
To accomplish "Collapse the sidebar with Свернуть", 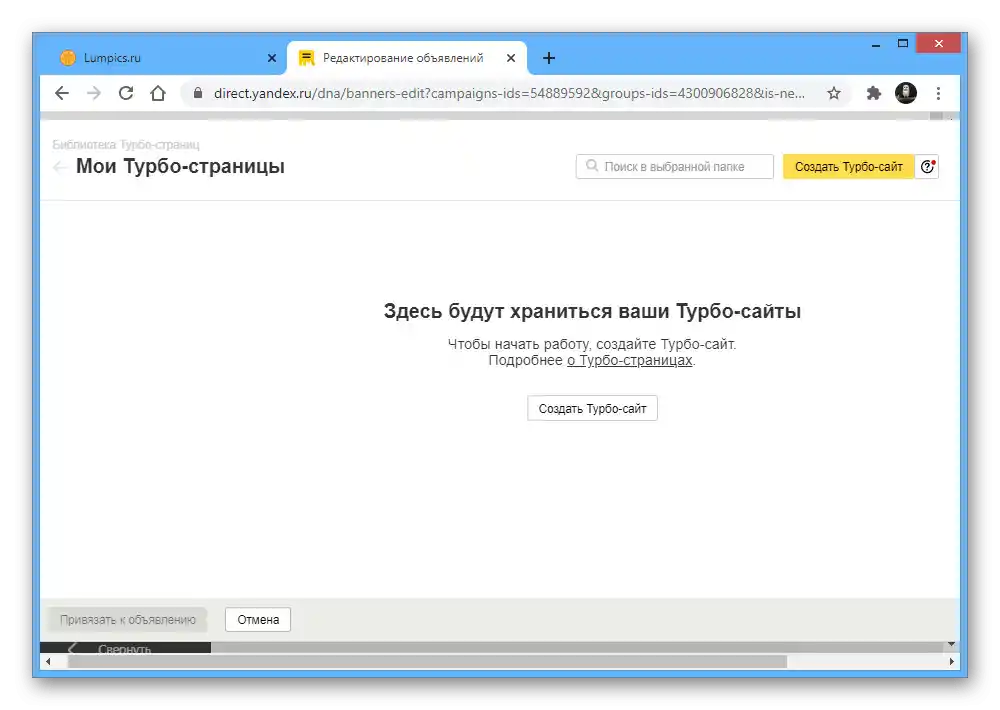I will pos(125,647).
